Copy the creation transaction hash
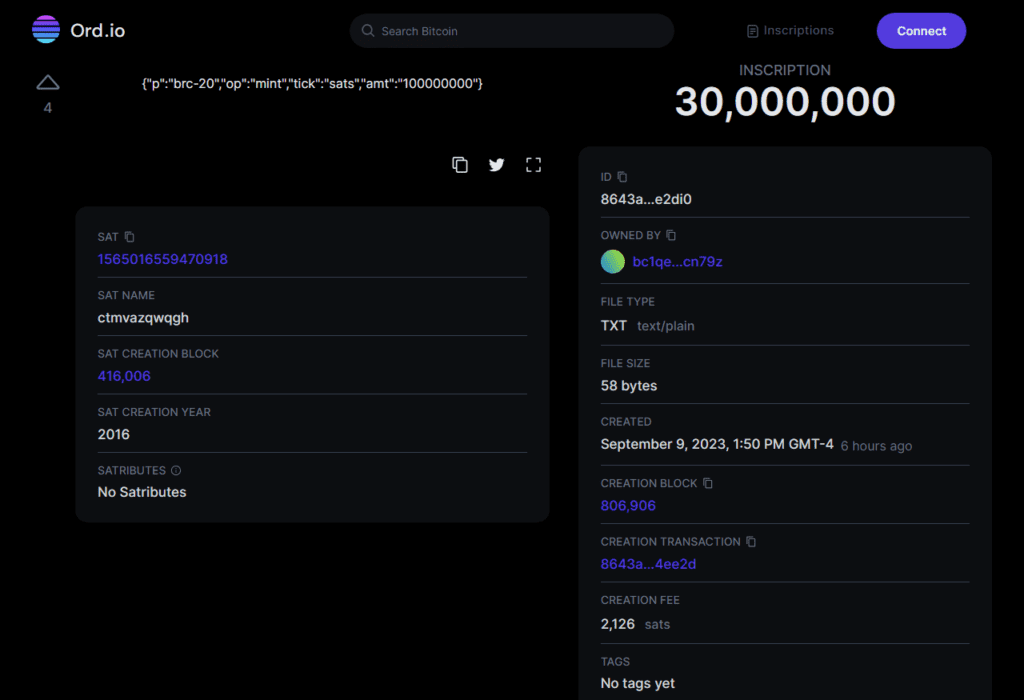This screenshot has width=1024, height=700. pyautogui.click(x=751, y=541)
